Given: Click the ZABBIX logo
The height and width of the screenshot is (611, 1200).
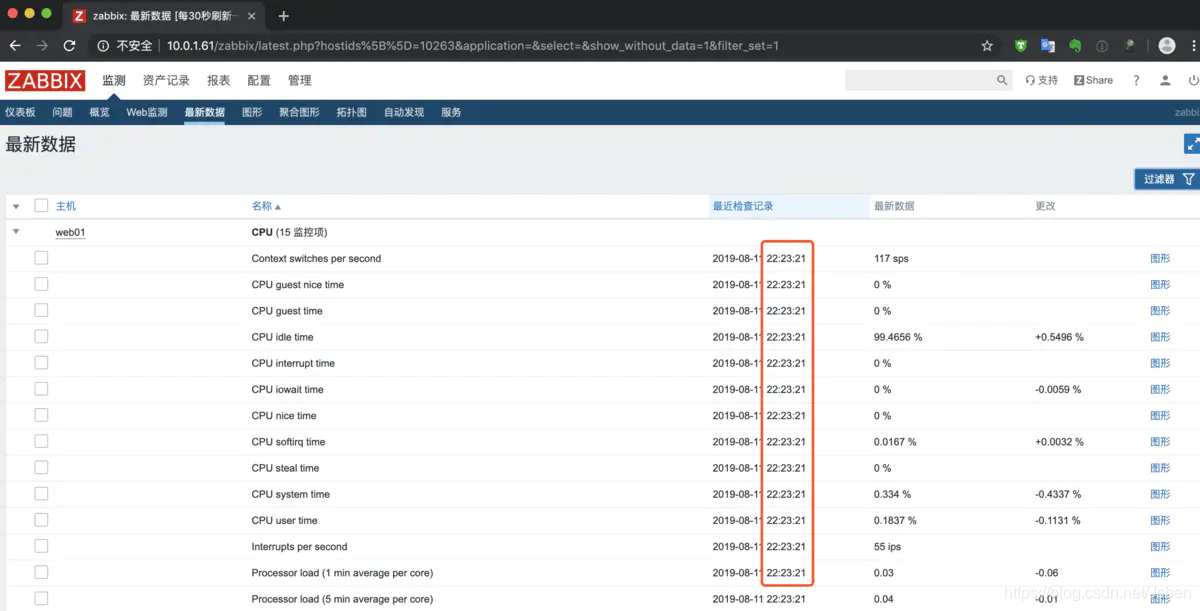Looking at the screenshot, I should pyautogui.click(x=45, y=81).
